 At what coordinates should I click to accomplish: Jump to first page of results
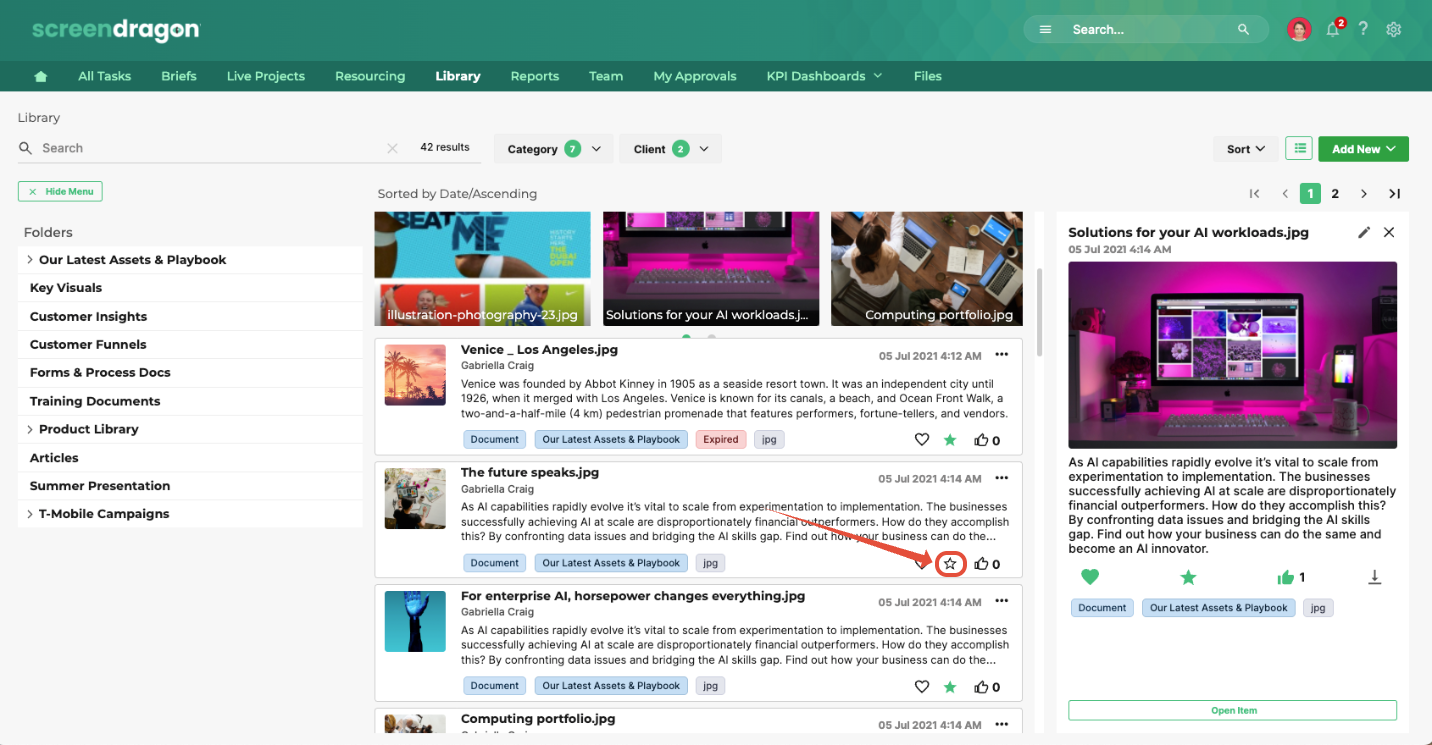1255,194
